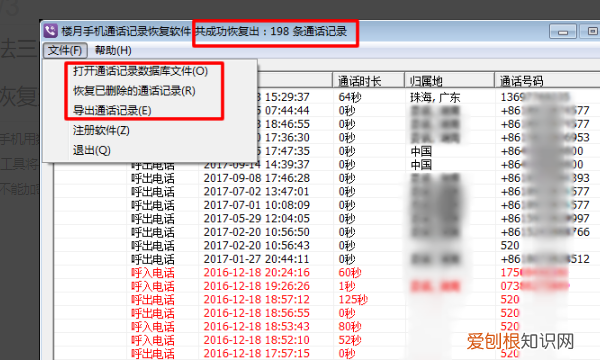The width and height of the screenshot is (600, 360).
Task: Click the 125秒 duration cell
Action: pos(353,300)
